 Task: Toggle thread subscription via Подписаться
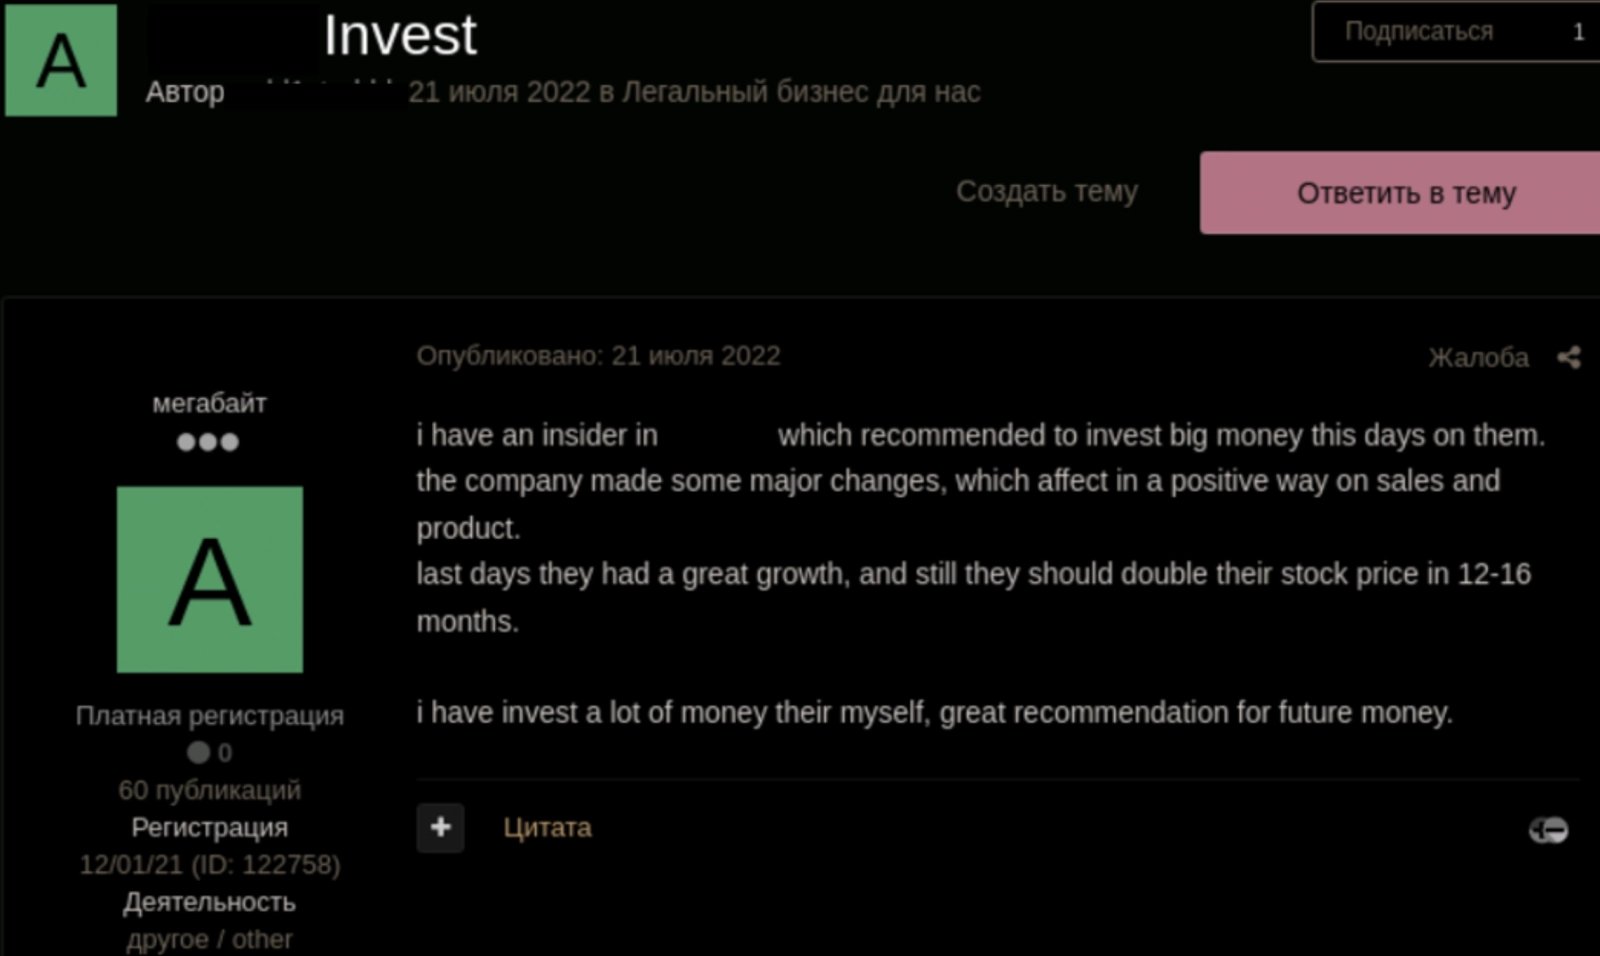(x=1420, y=31)
